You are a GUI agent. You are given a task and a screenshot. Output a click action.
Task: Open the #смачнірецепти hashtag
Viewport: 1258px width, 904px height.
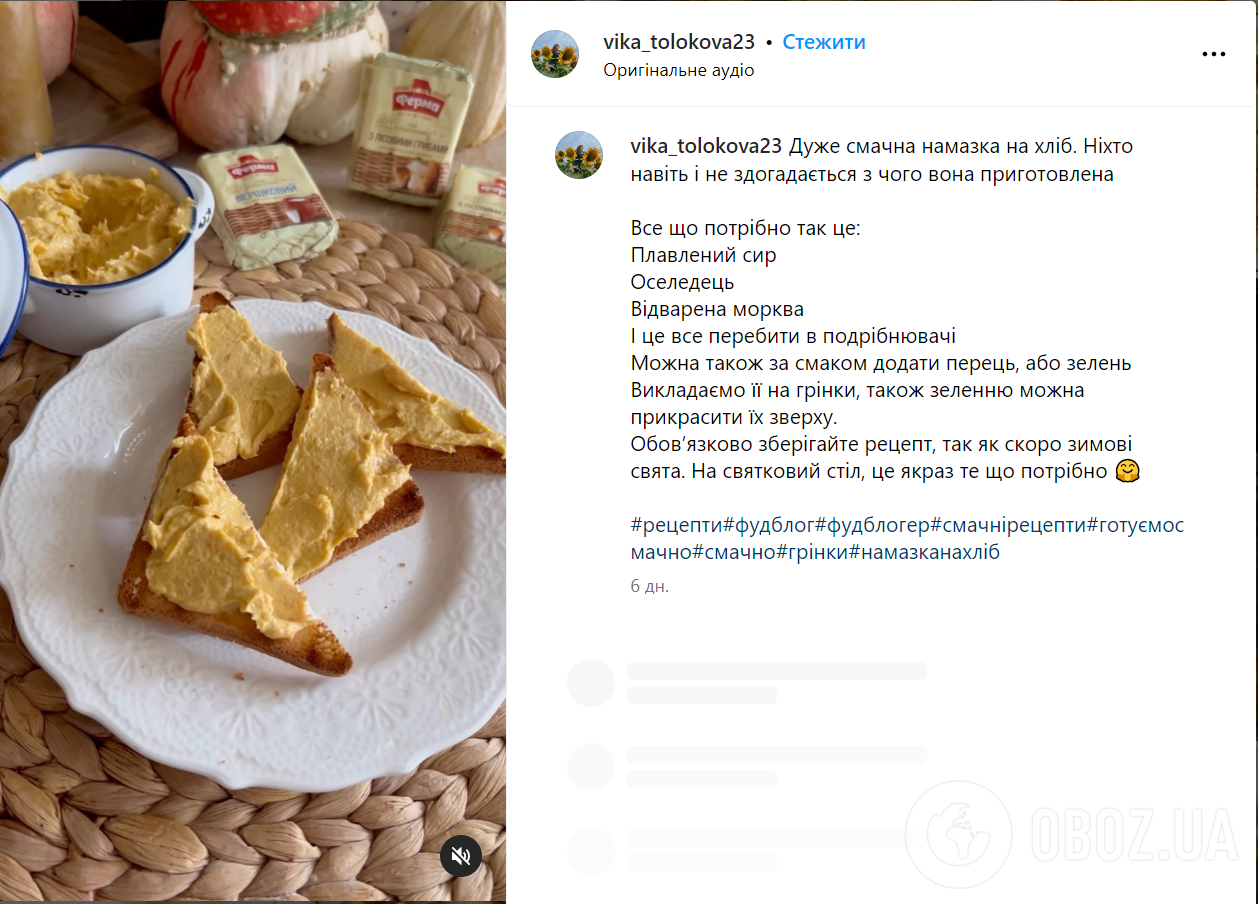(x=1008, y=525)
